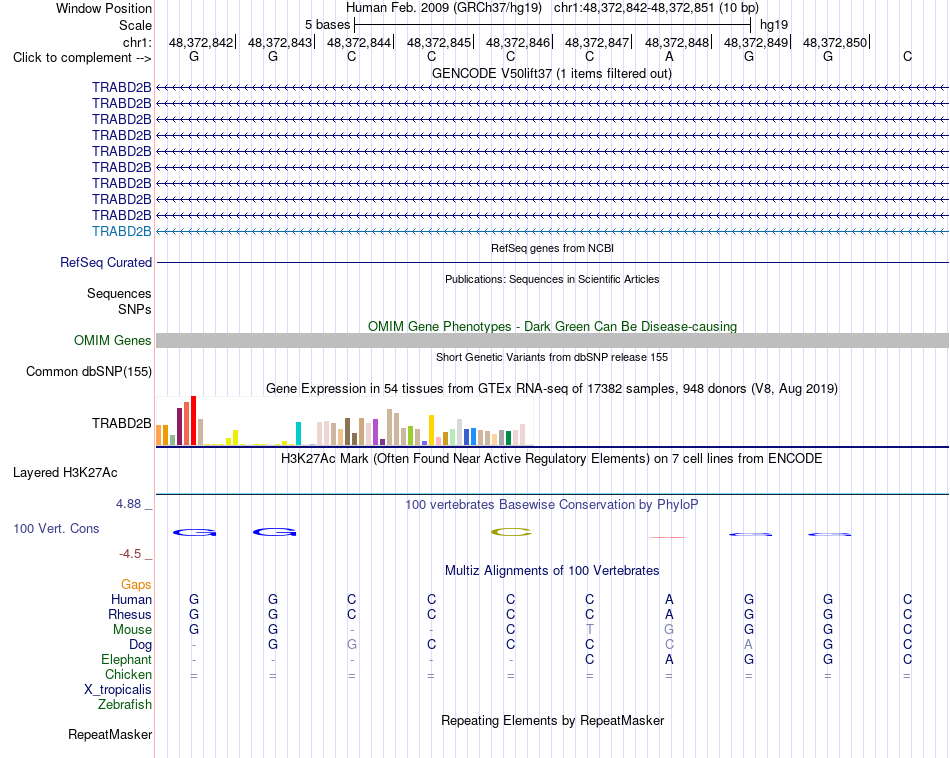Click the red negative PhyloP mark
This screenshot has width=950, height=758.
tap(668, 537)
